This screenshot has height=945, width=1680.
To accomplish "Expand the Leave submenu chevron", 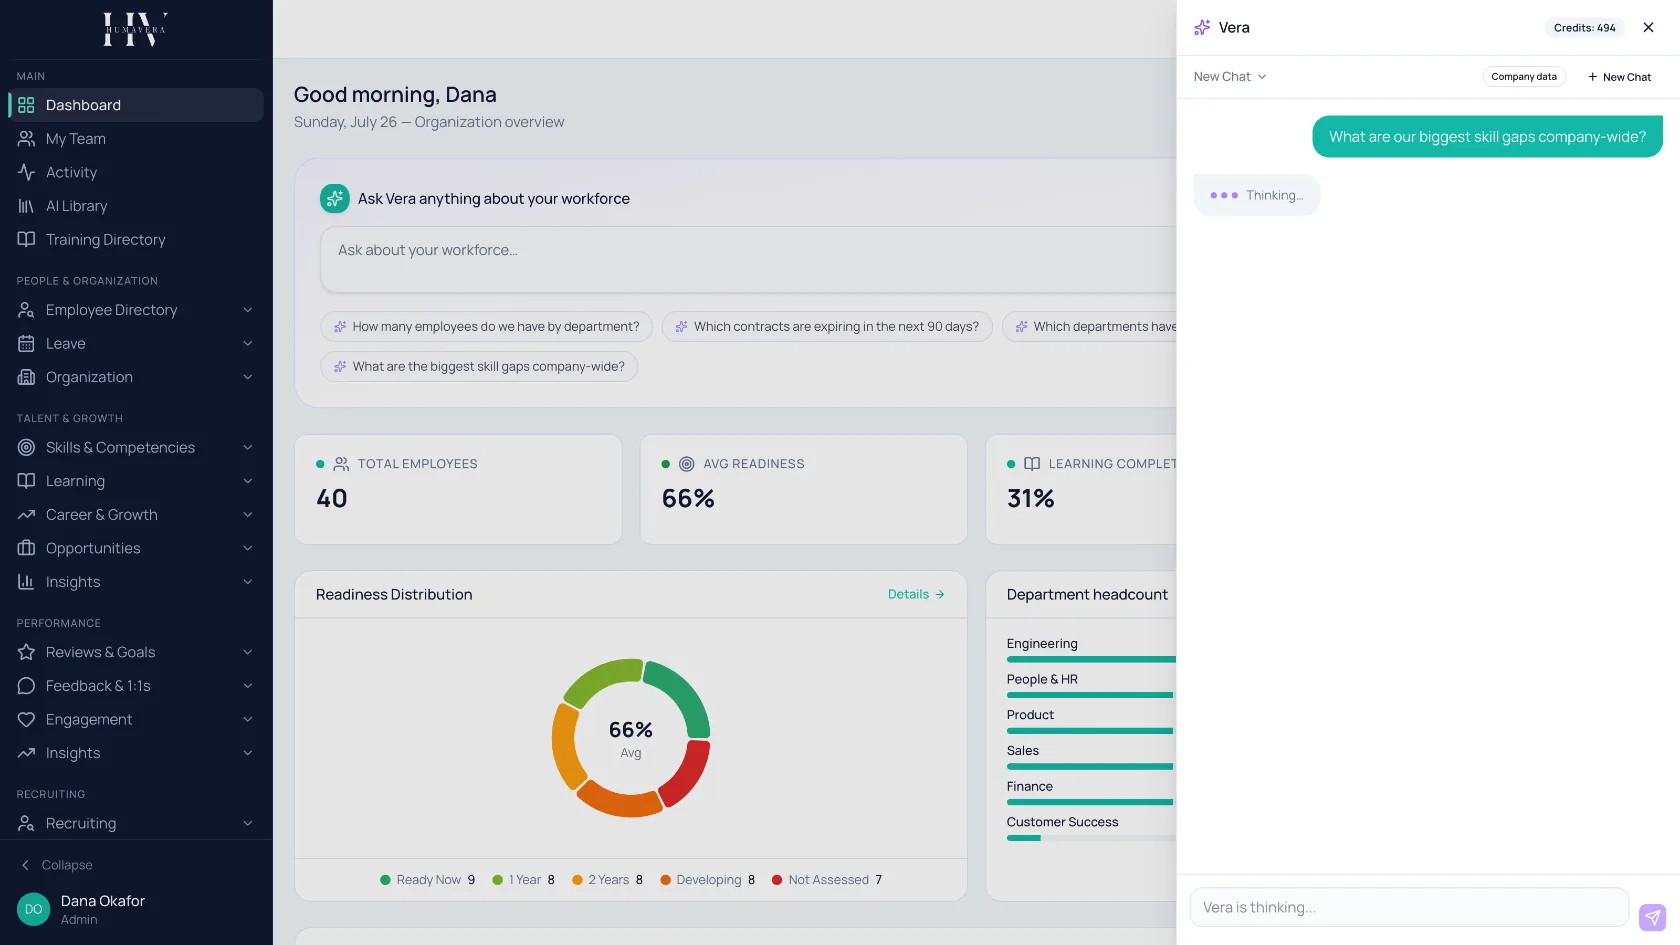I will (248, 344).
